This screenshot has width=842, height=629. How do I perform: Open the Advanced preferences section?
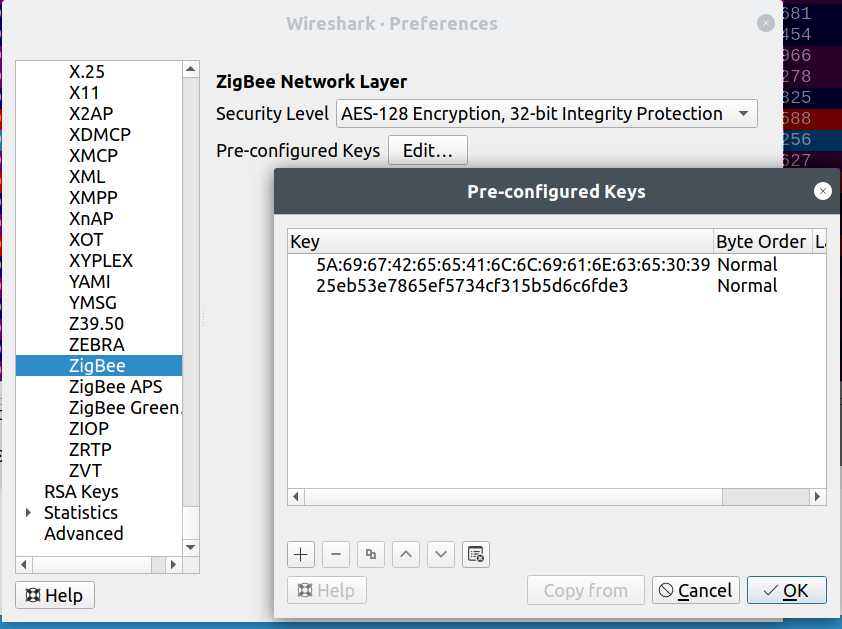tap(84, 533)
